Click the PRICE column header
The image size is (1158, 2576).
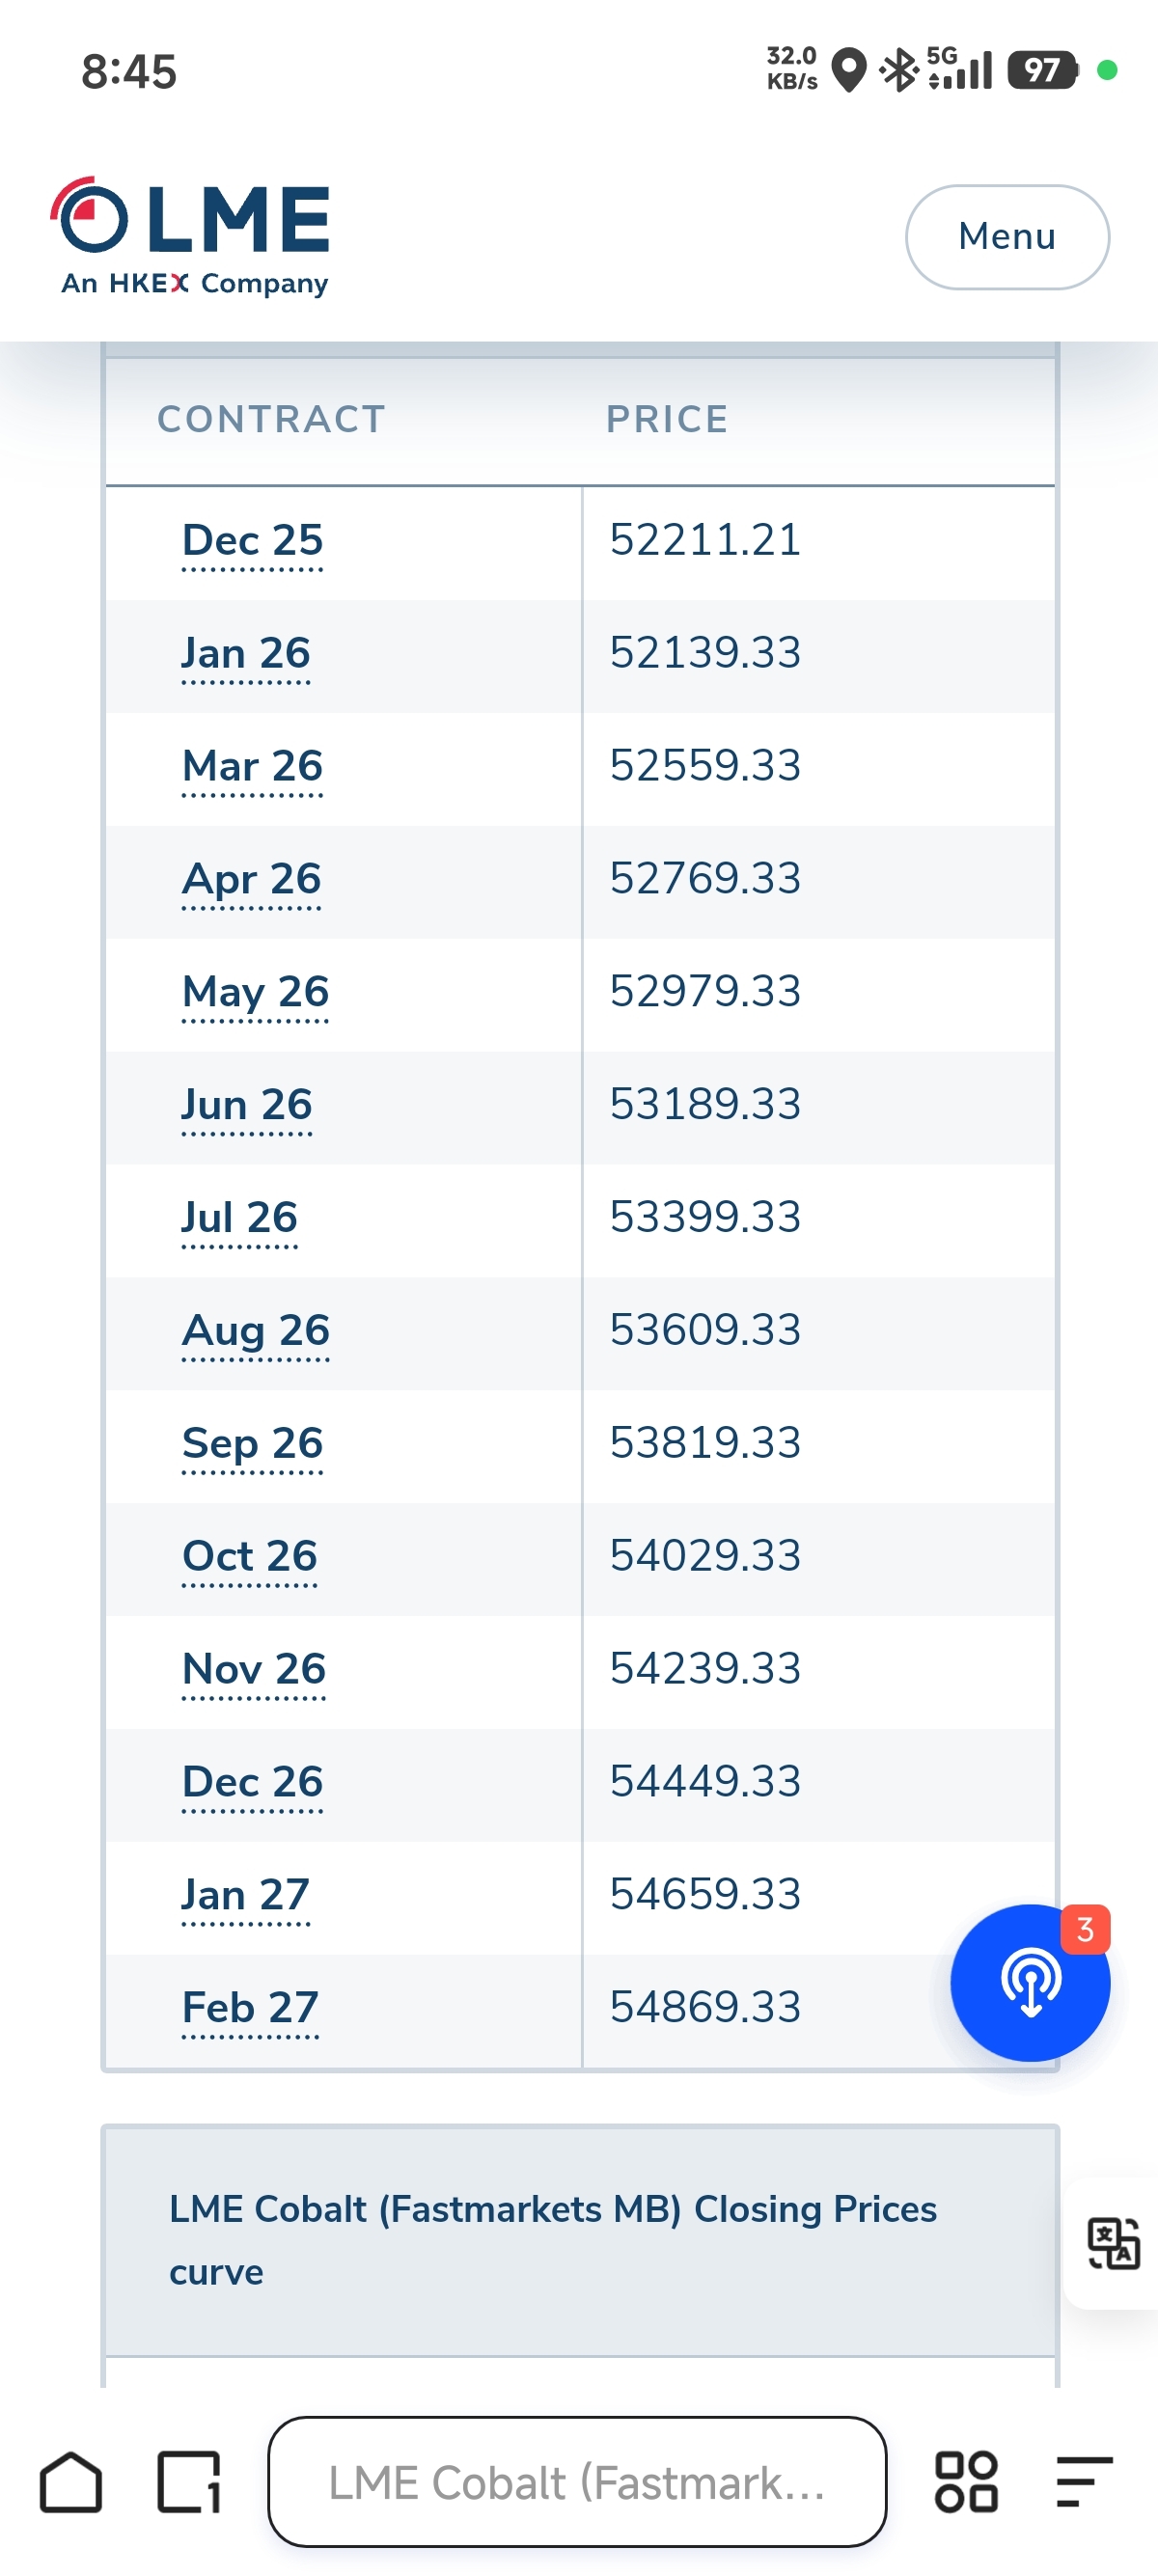tap(667, 419)
